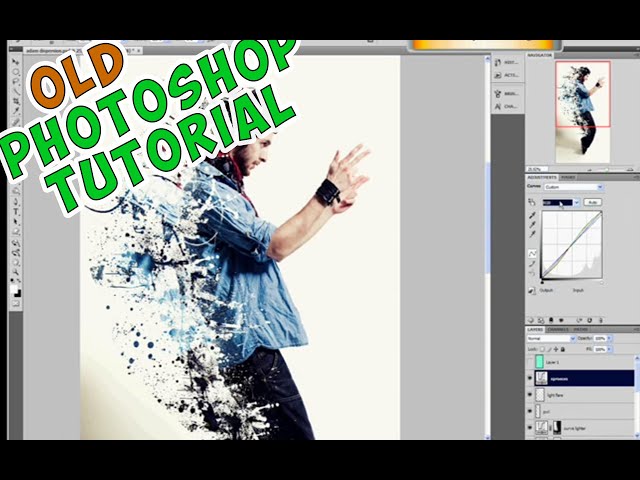
Task: Toggle the lock position option
Action: pyautogui.click(x=556, y=349)
